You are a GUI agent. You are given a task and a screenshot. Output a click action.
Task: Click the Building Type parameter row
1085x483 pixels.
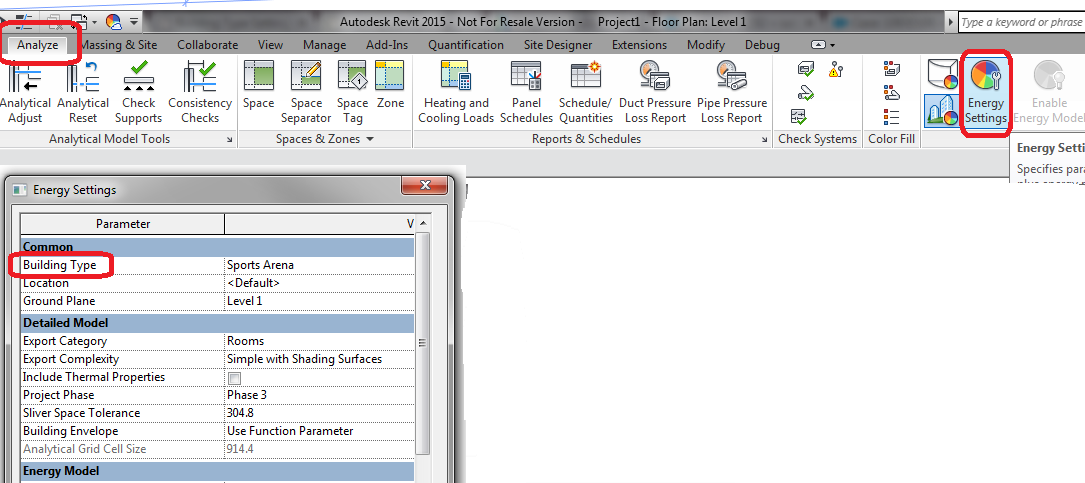tap(218, 265)
